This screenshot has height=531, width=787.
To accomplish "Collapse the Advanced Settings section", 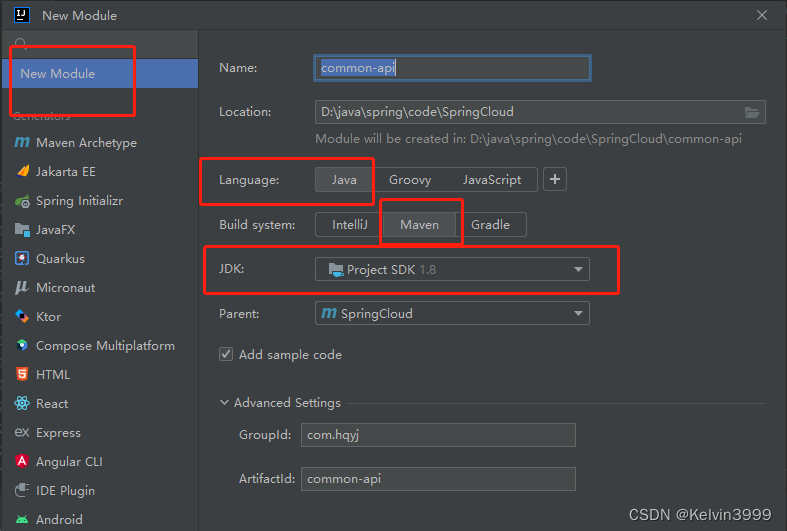I will 224,403.
